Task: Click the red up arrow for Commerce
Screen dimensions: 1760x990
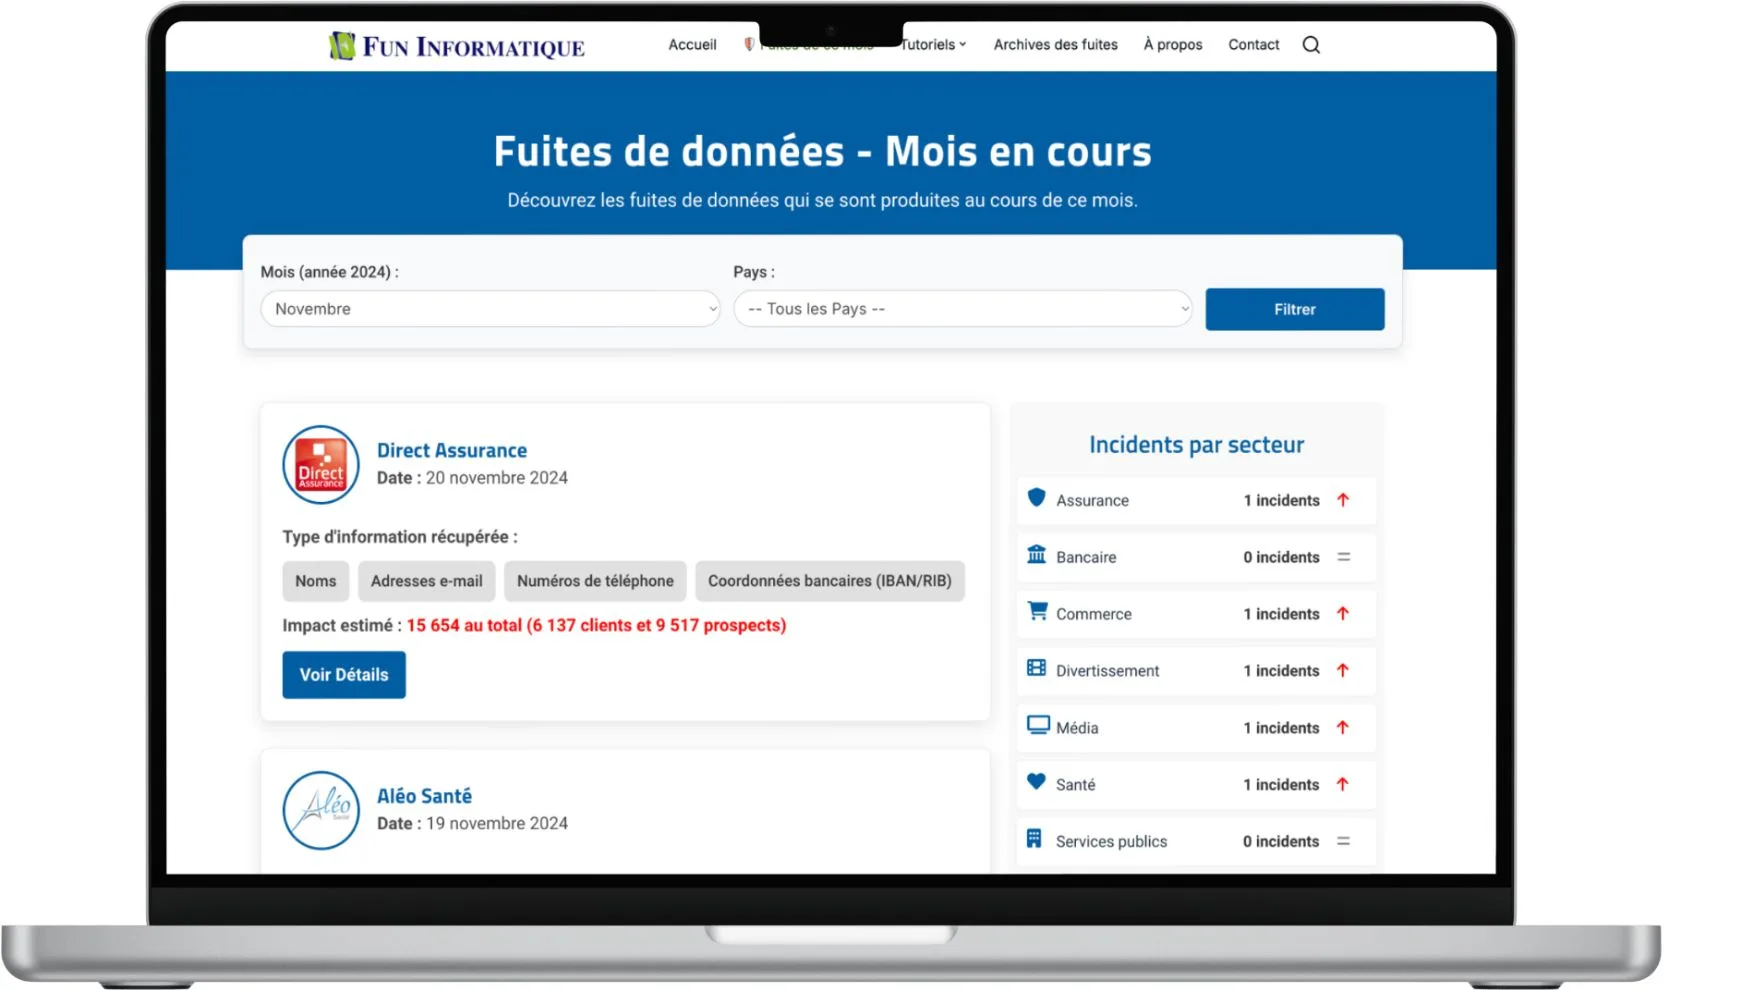Action: [x=1343, y=614]
